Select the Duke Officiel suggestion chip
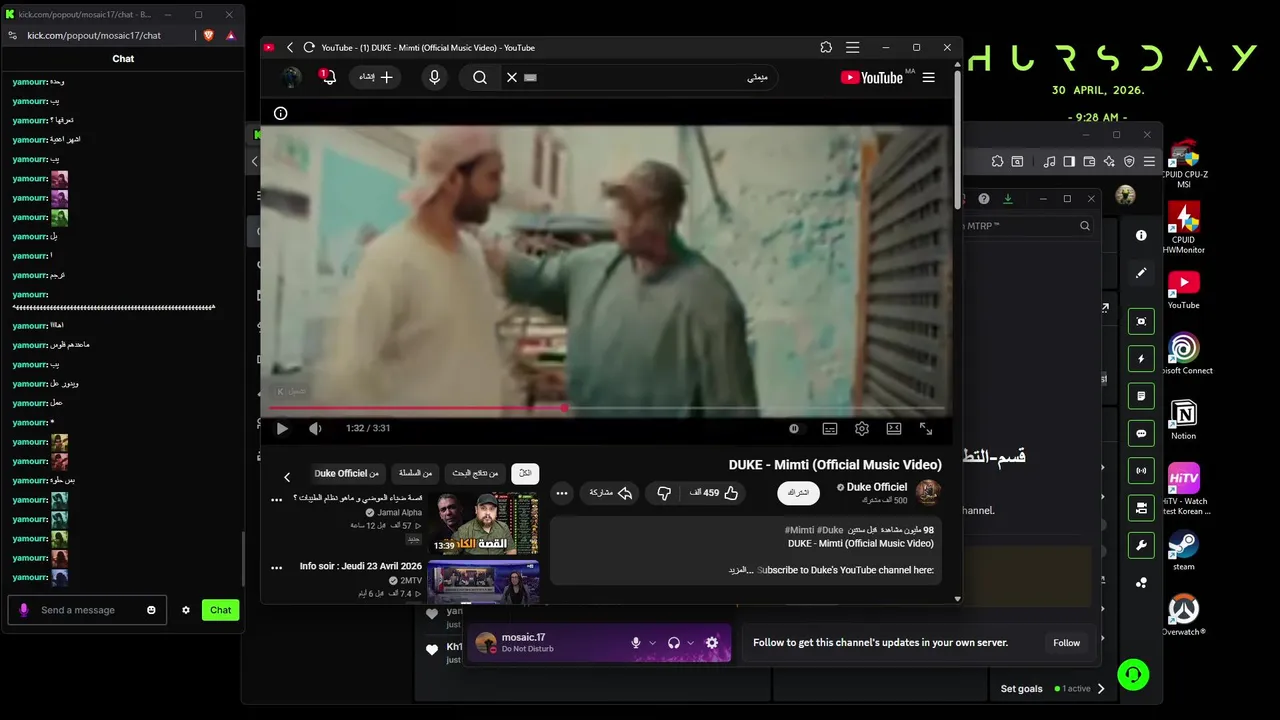This screenshot has height=720, width=1280. [347, 473]
